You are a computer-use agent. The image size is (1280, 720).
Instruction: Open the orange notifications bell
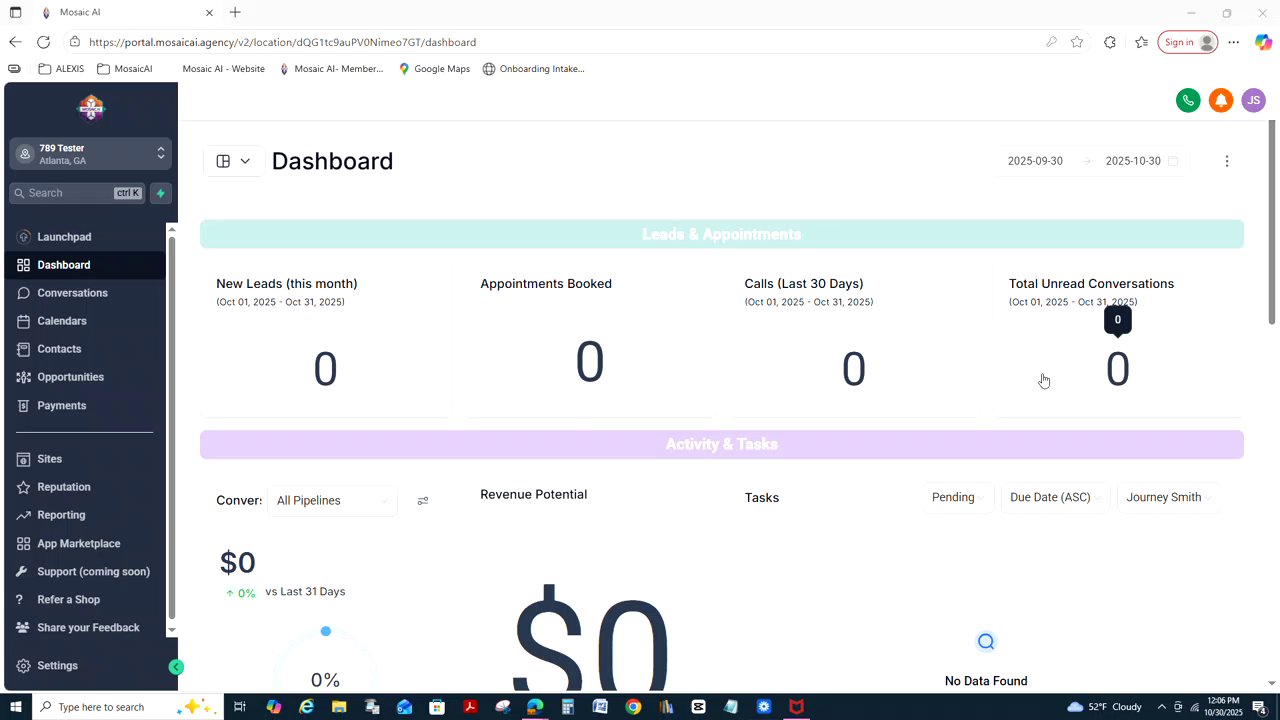point(1221,100)
